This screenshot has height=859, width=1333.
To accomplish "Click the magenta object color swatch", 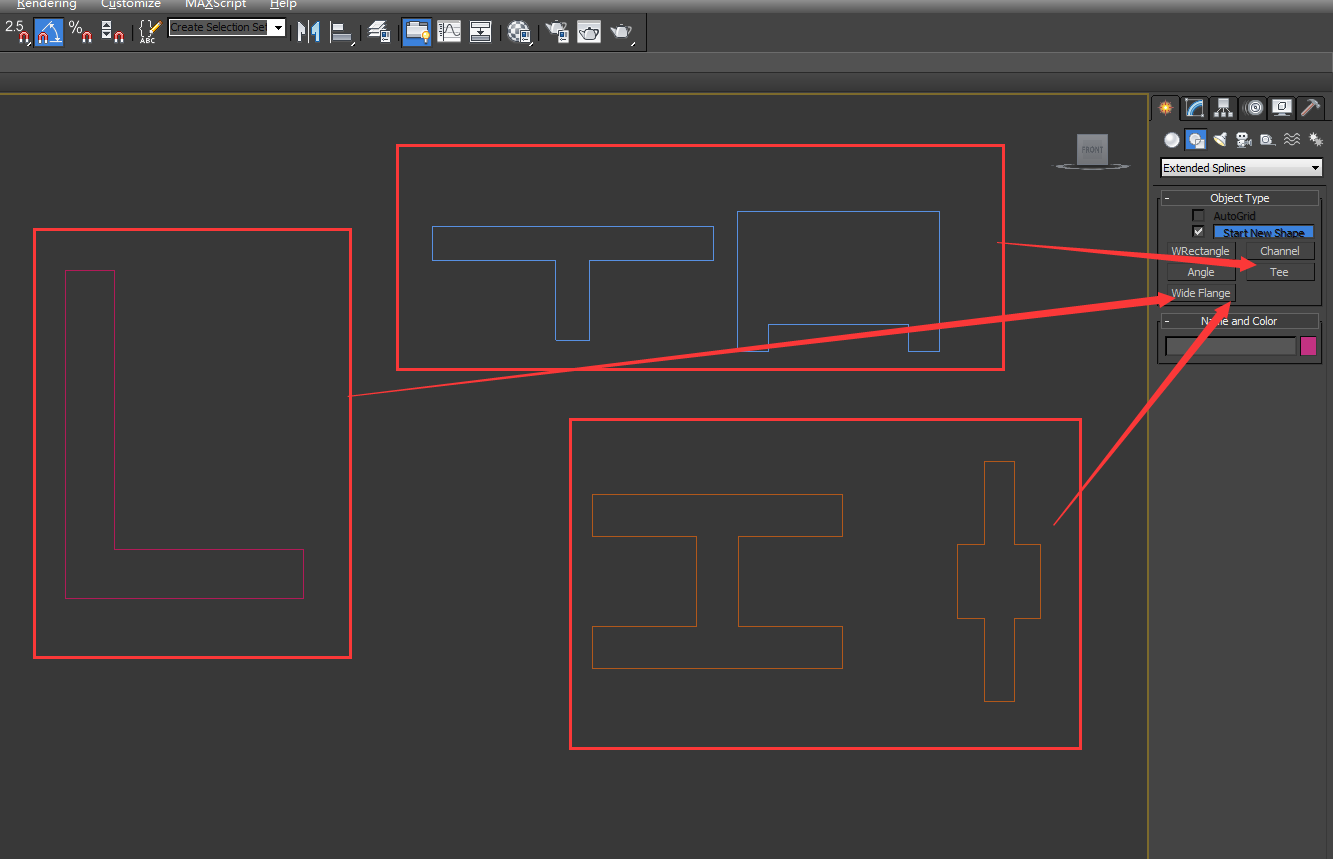I will tap(1308, 346).
